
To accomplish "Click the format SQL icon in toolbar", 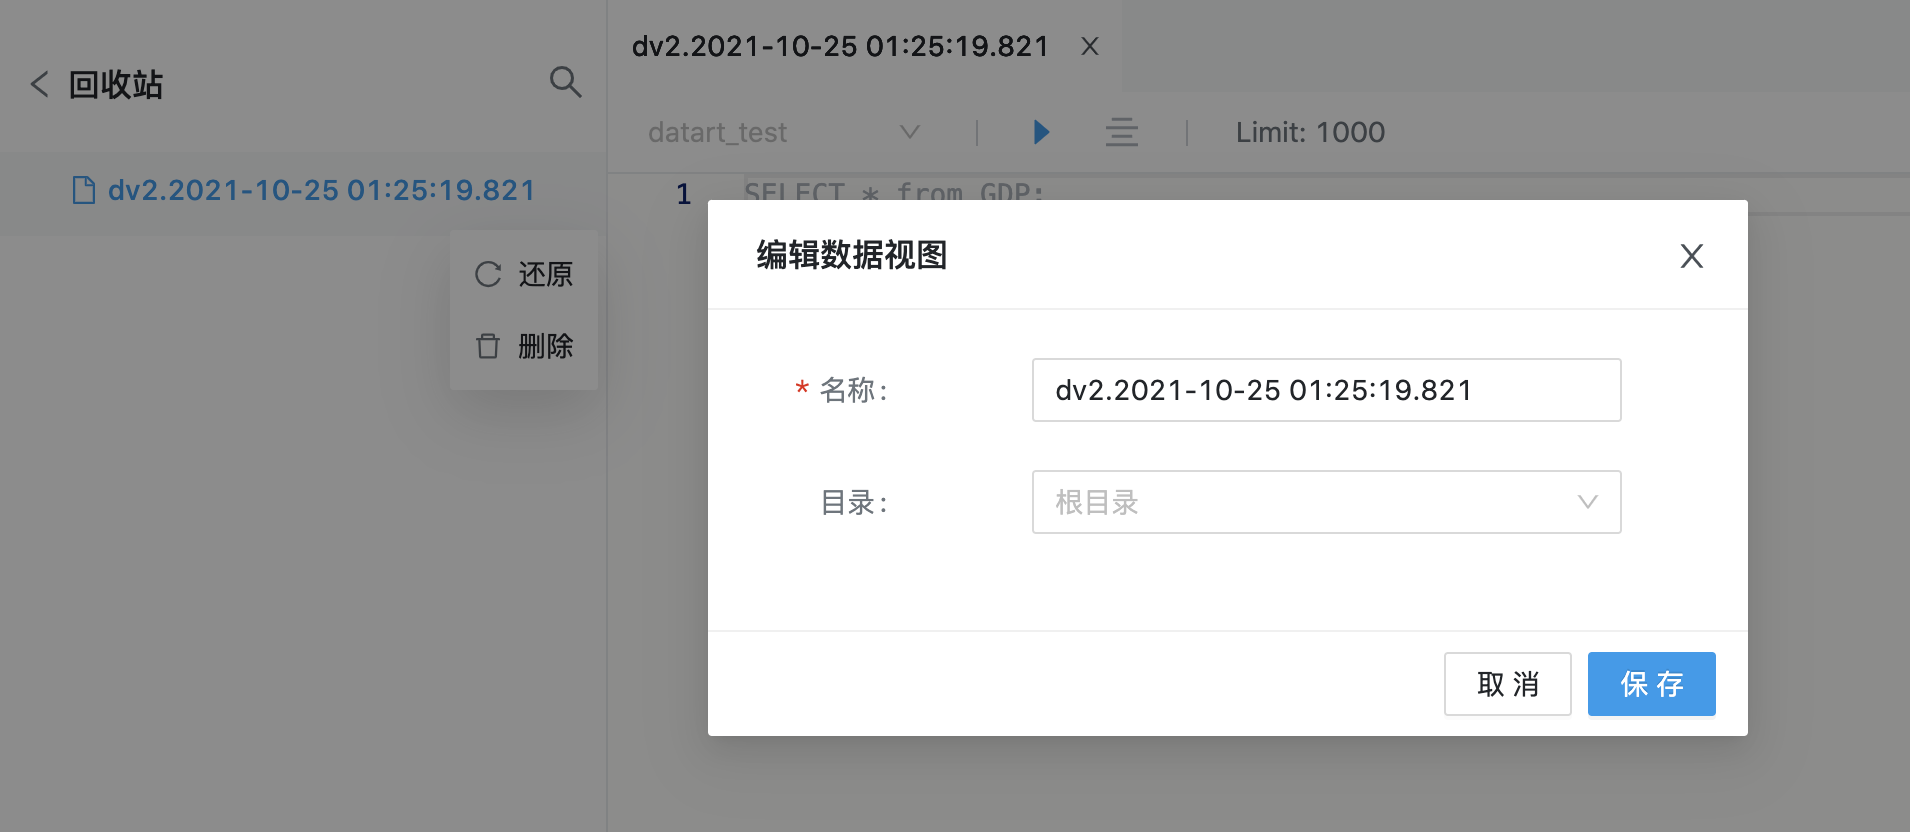I will point(1121,132).
